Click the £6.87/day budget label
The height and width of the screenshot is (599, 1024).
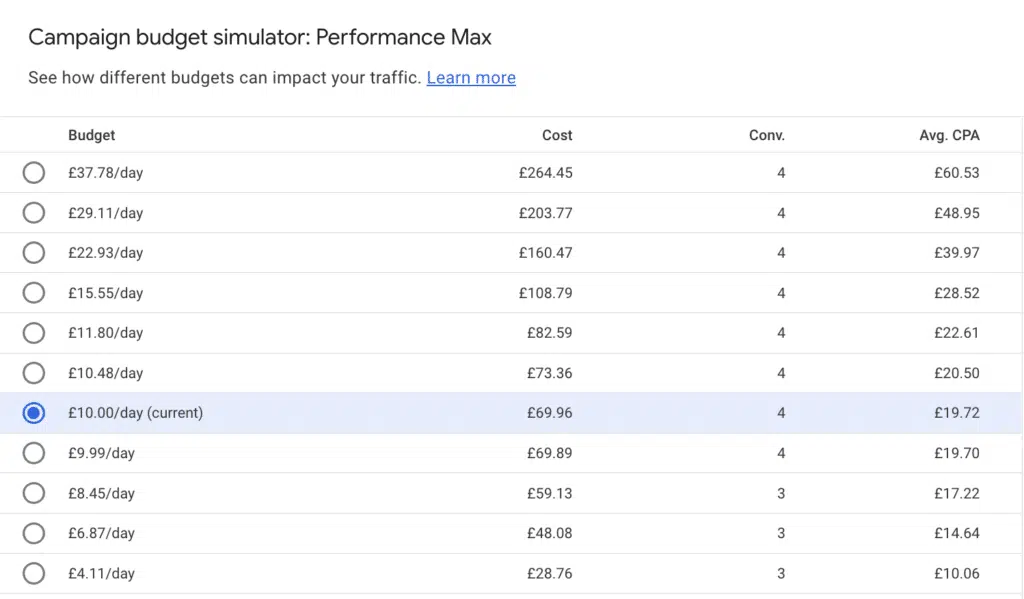click(x=101, y=534)
